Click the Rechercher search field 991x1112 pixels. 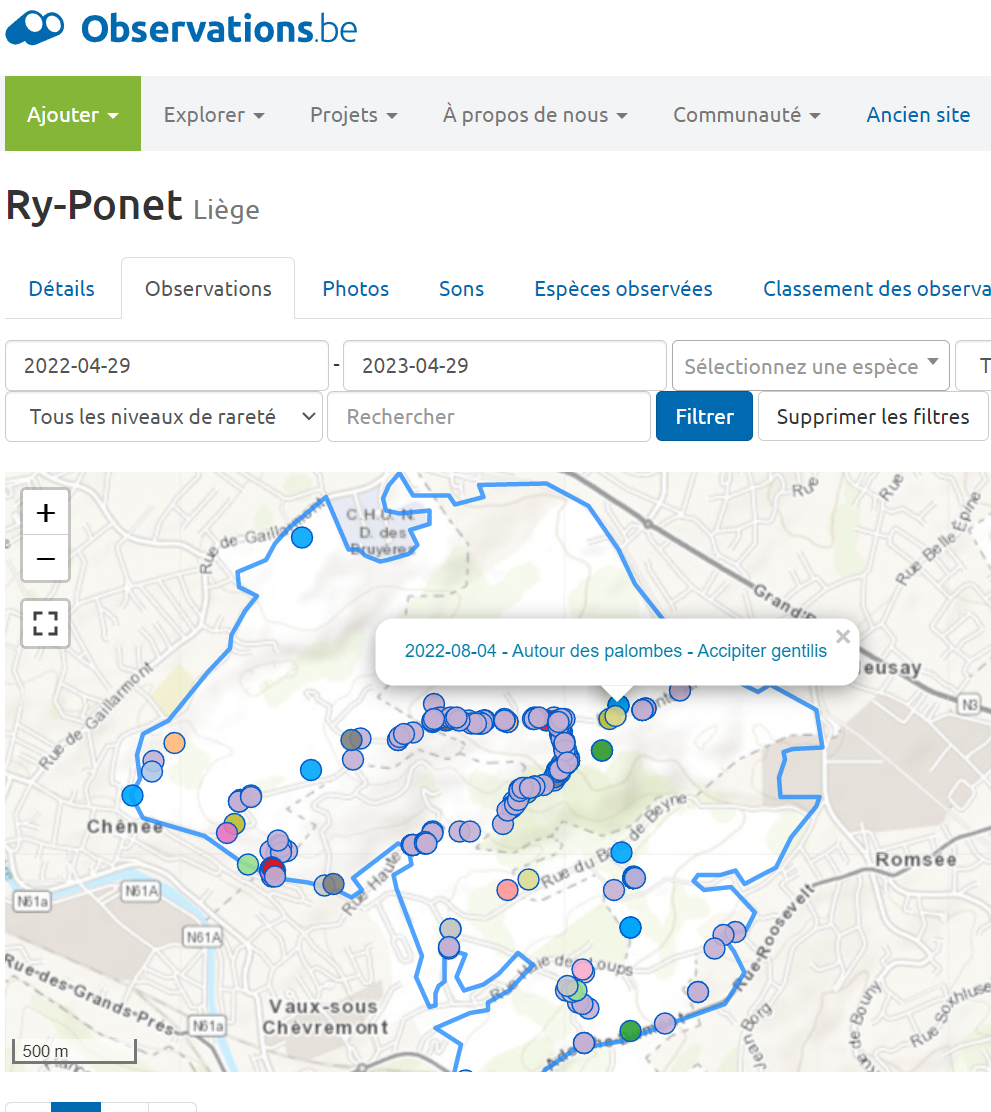488,417
